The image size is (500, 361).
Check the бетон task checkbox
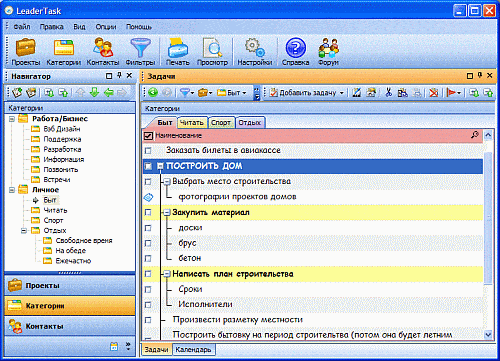(148, 258)
